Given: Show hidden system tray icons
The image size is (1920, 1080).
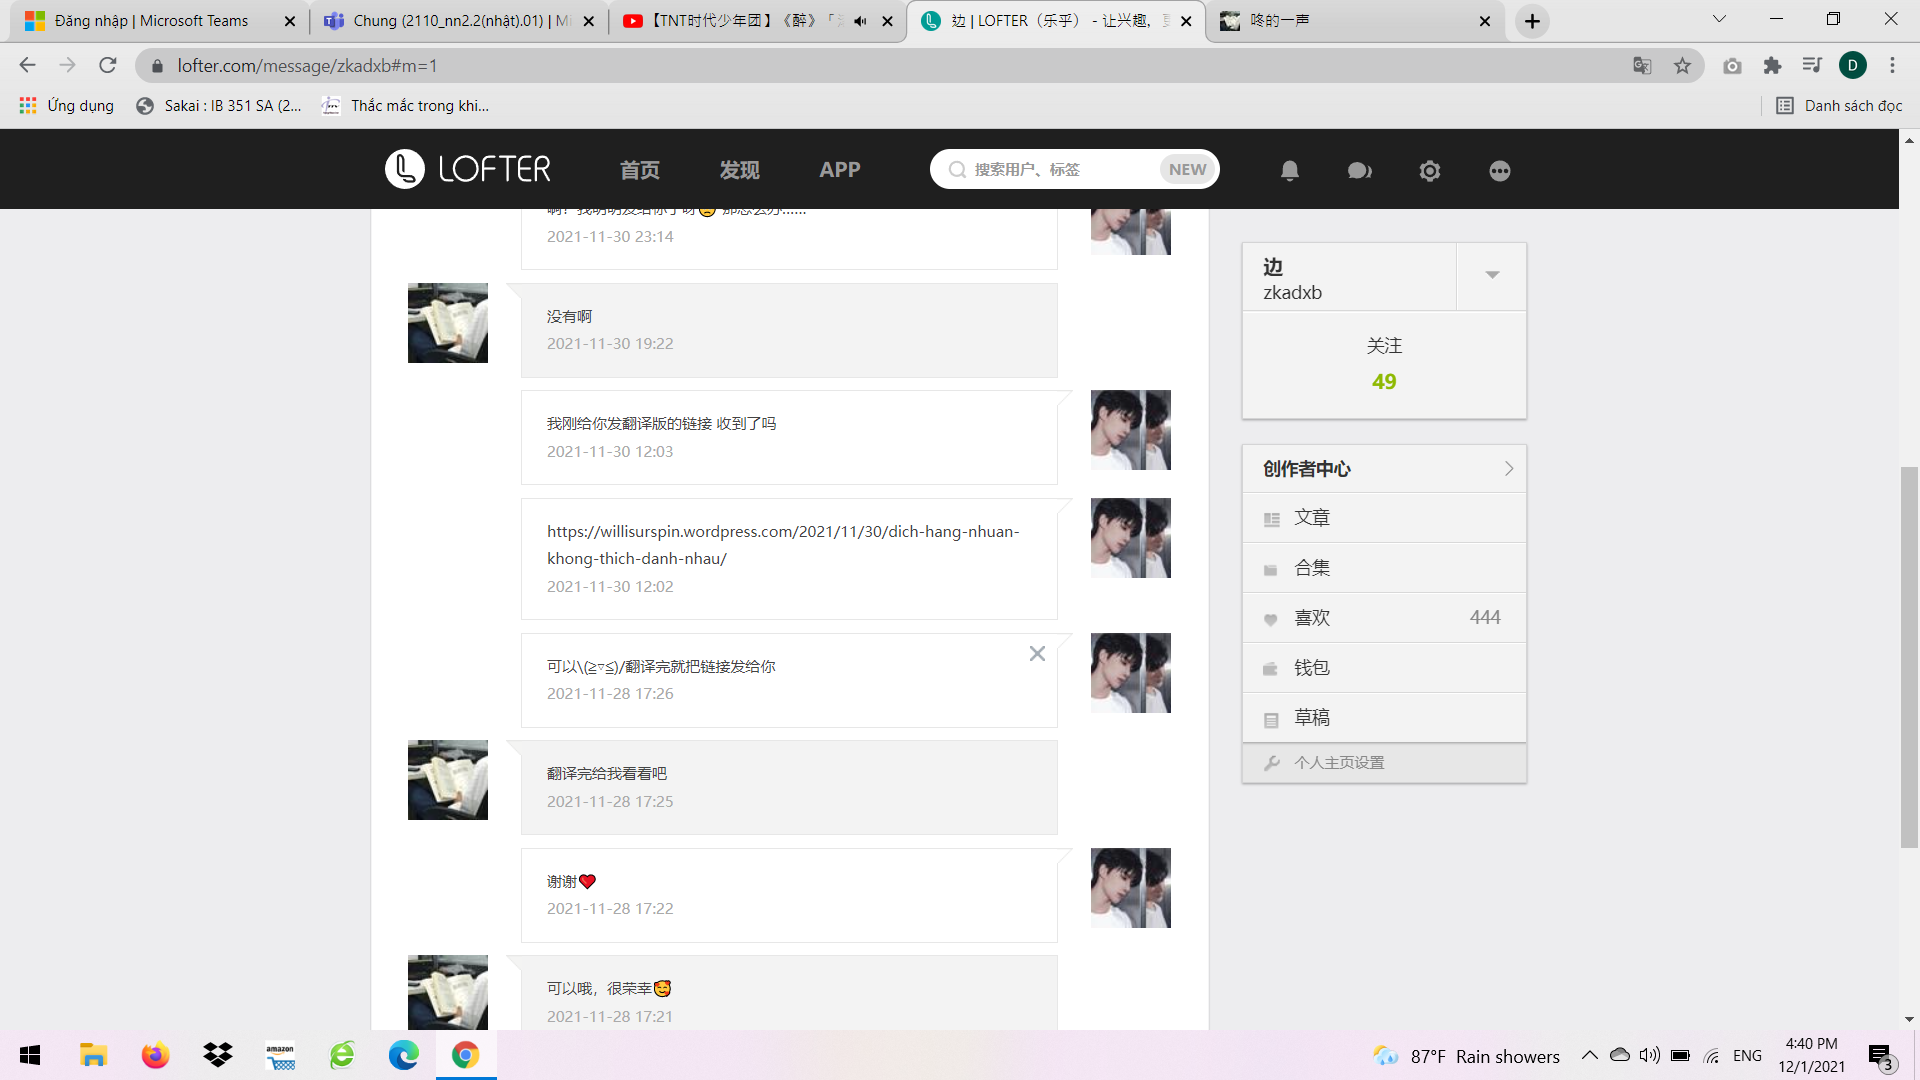Looking at the screenshot, I should tap(1589, 1055).
